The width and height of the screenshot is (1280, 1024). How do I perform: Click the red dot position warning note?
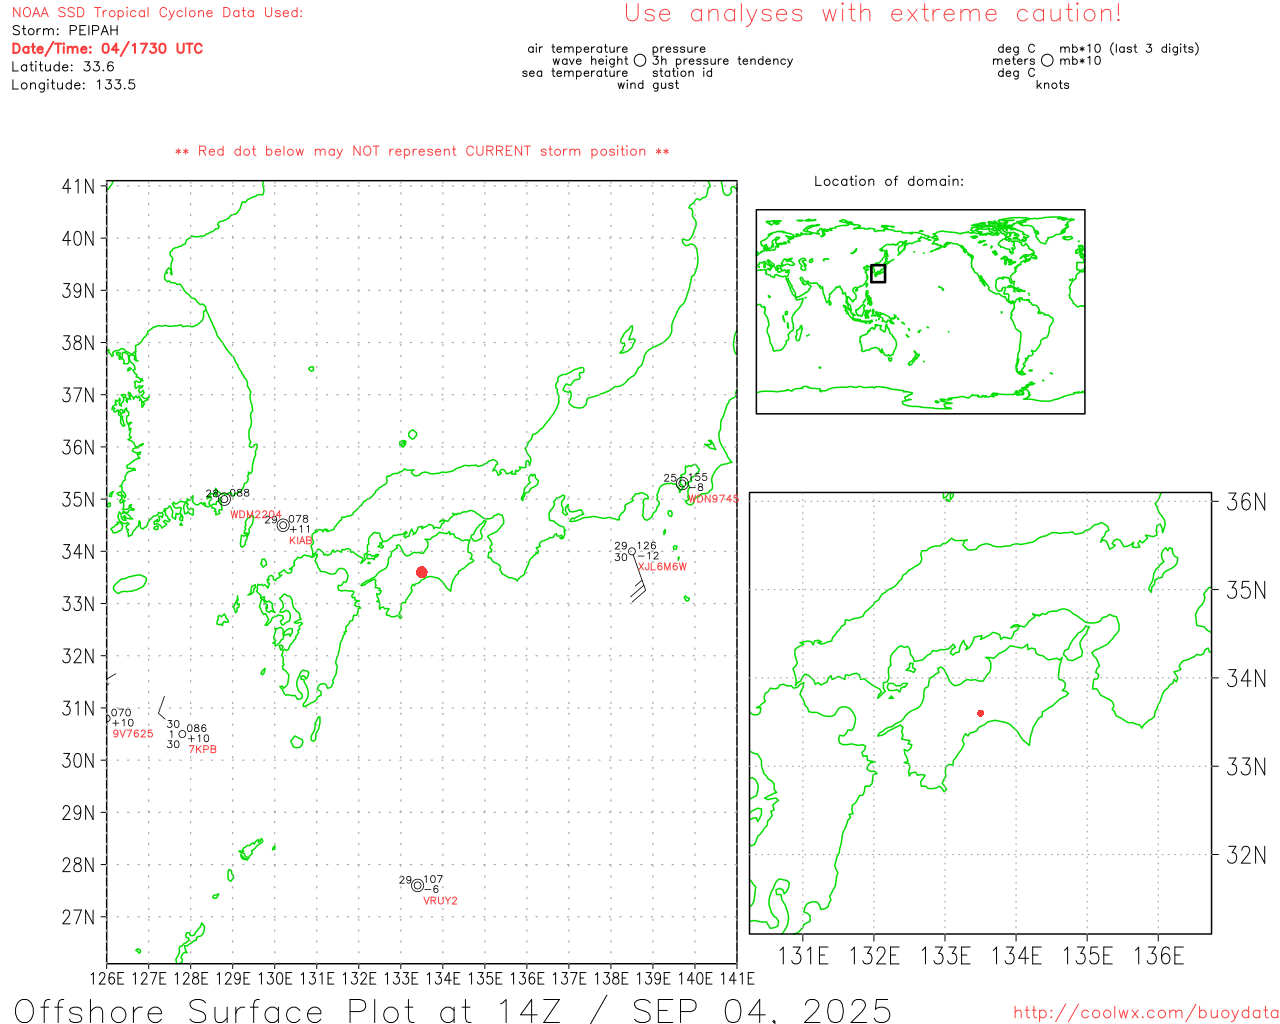pyautogui.click(x=422, y=151)
